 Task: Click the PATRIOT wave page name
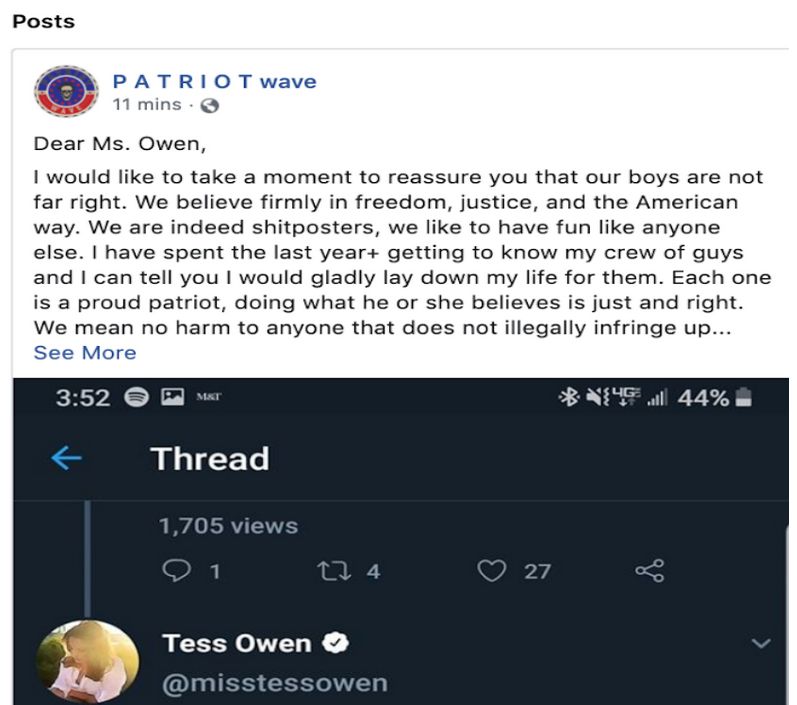tap(214, 81)
